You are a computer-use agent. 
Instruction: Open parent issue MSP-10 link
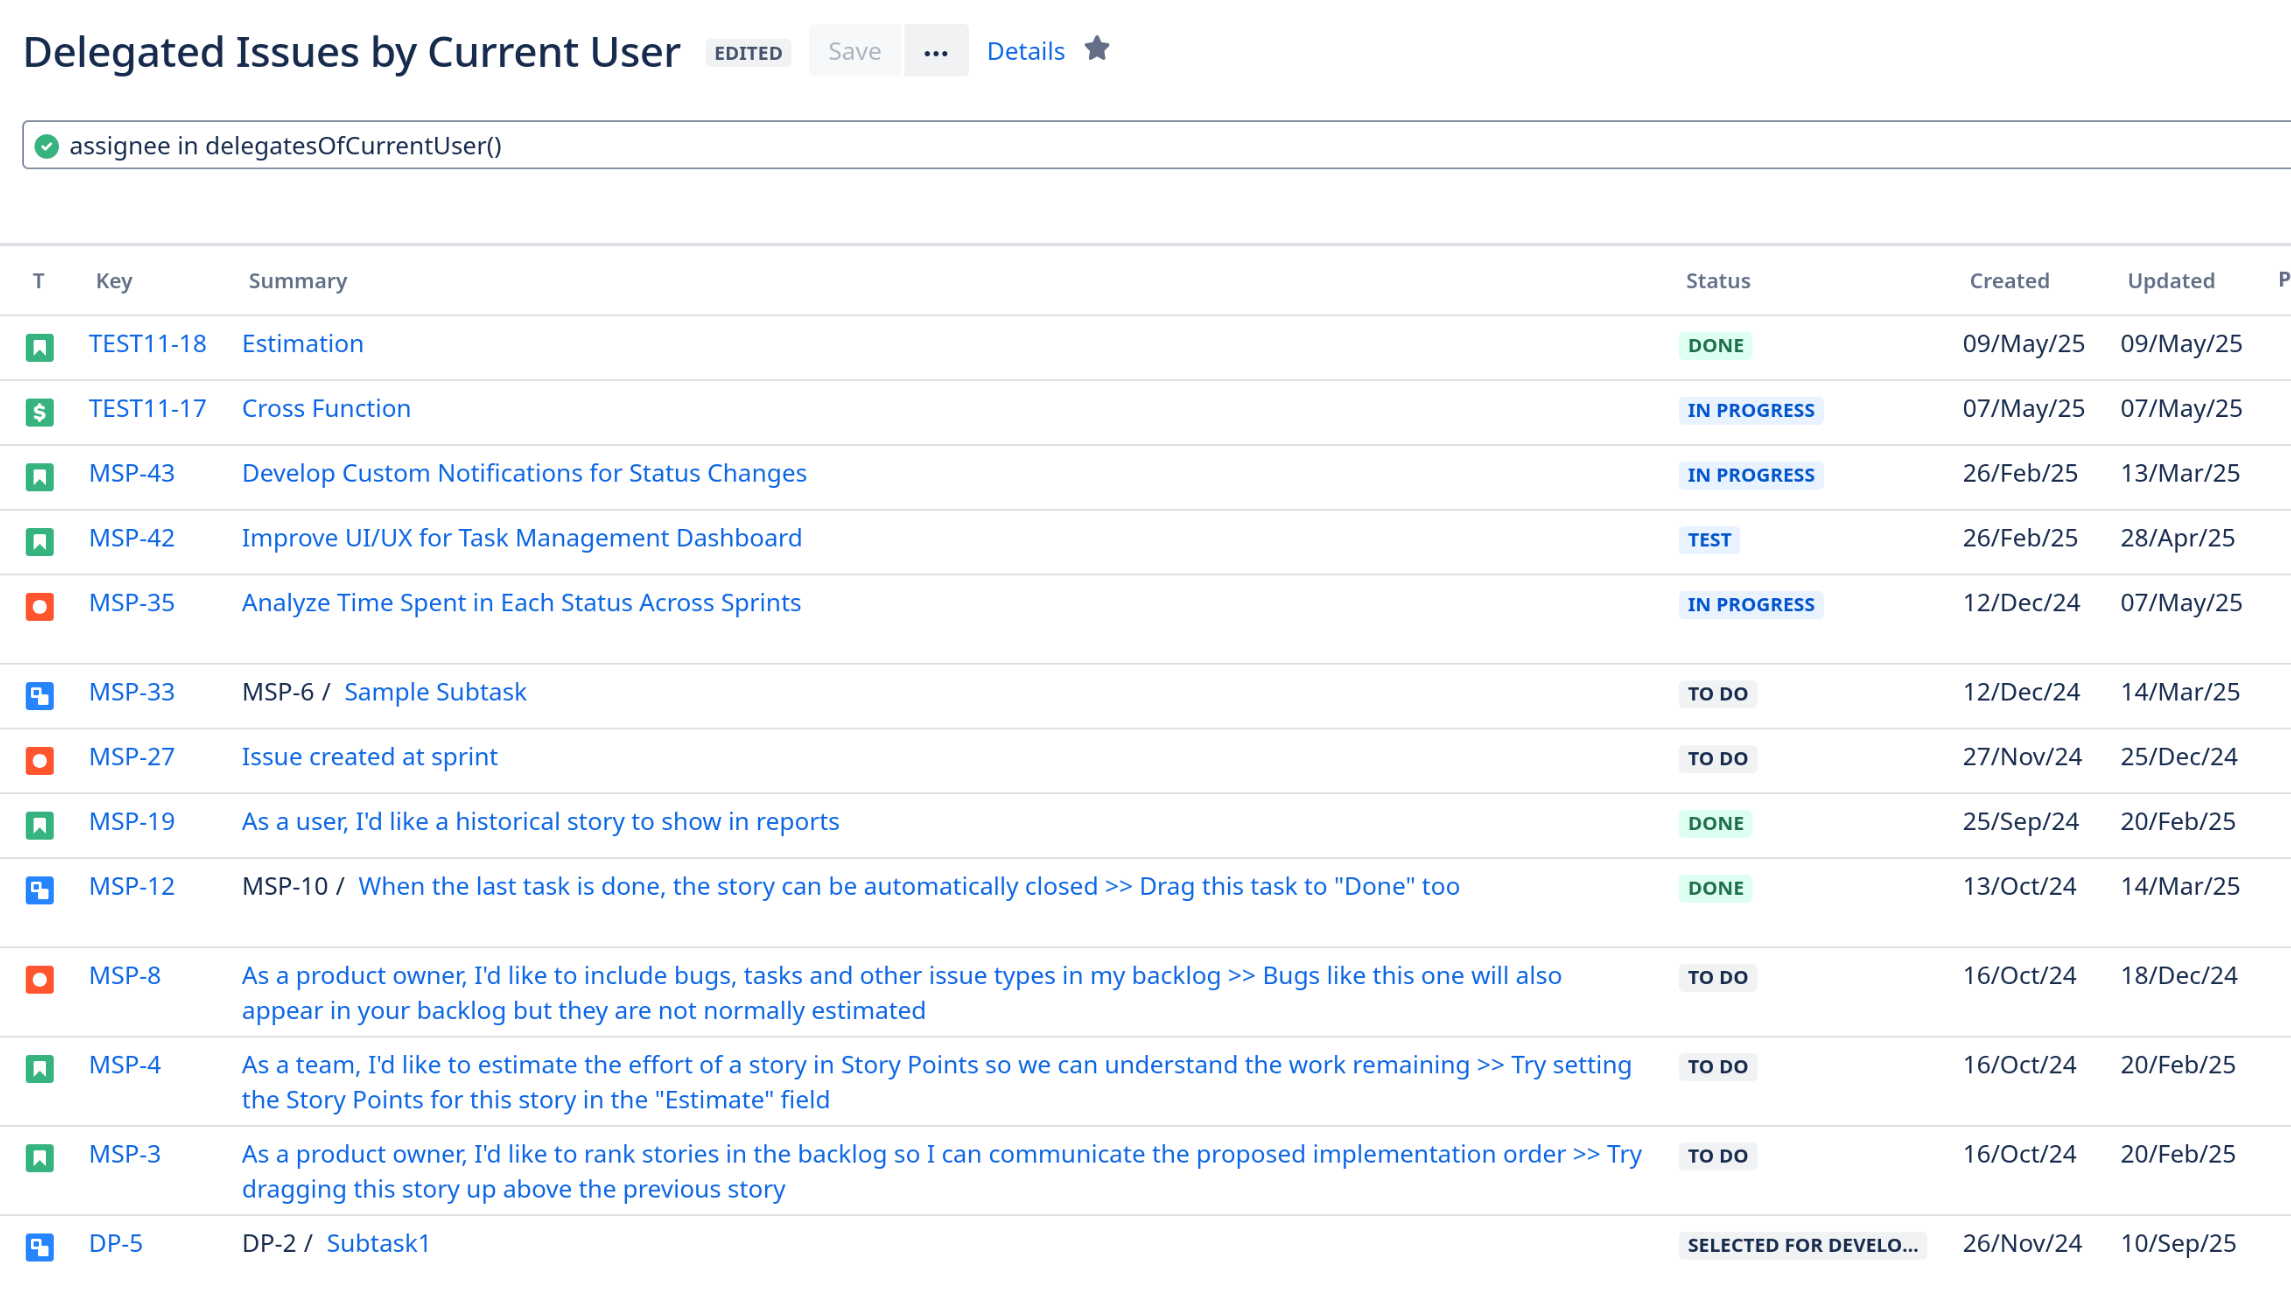click(285, 887)
